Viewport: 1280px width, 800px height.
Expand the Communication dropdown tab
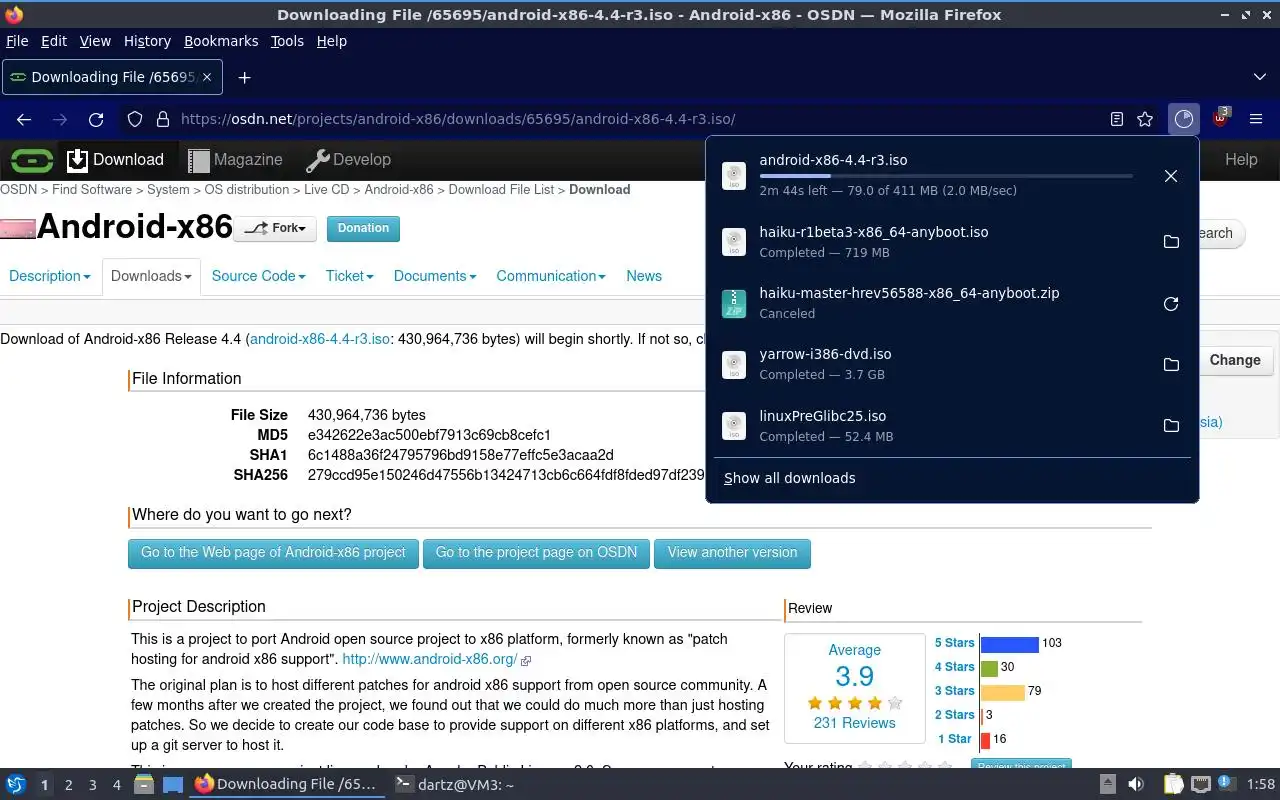(550, 276)
